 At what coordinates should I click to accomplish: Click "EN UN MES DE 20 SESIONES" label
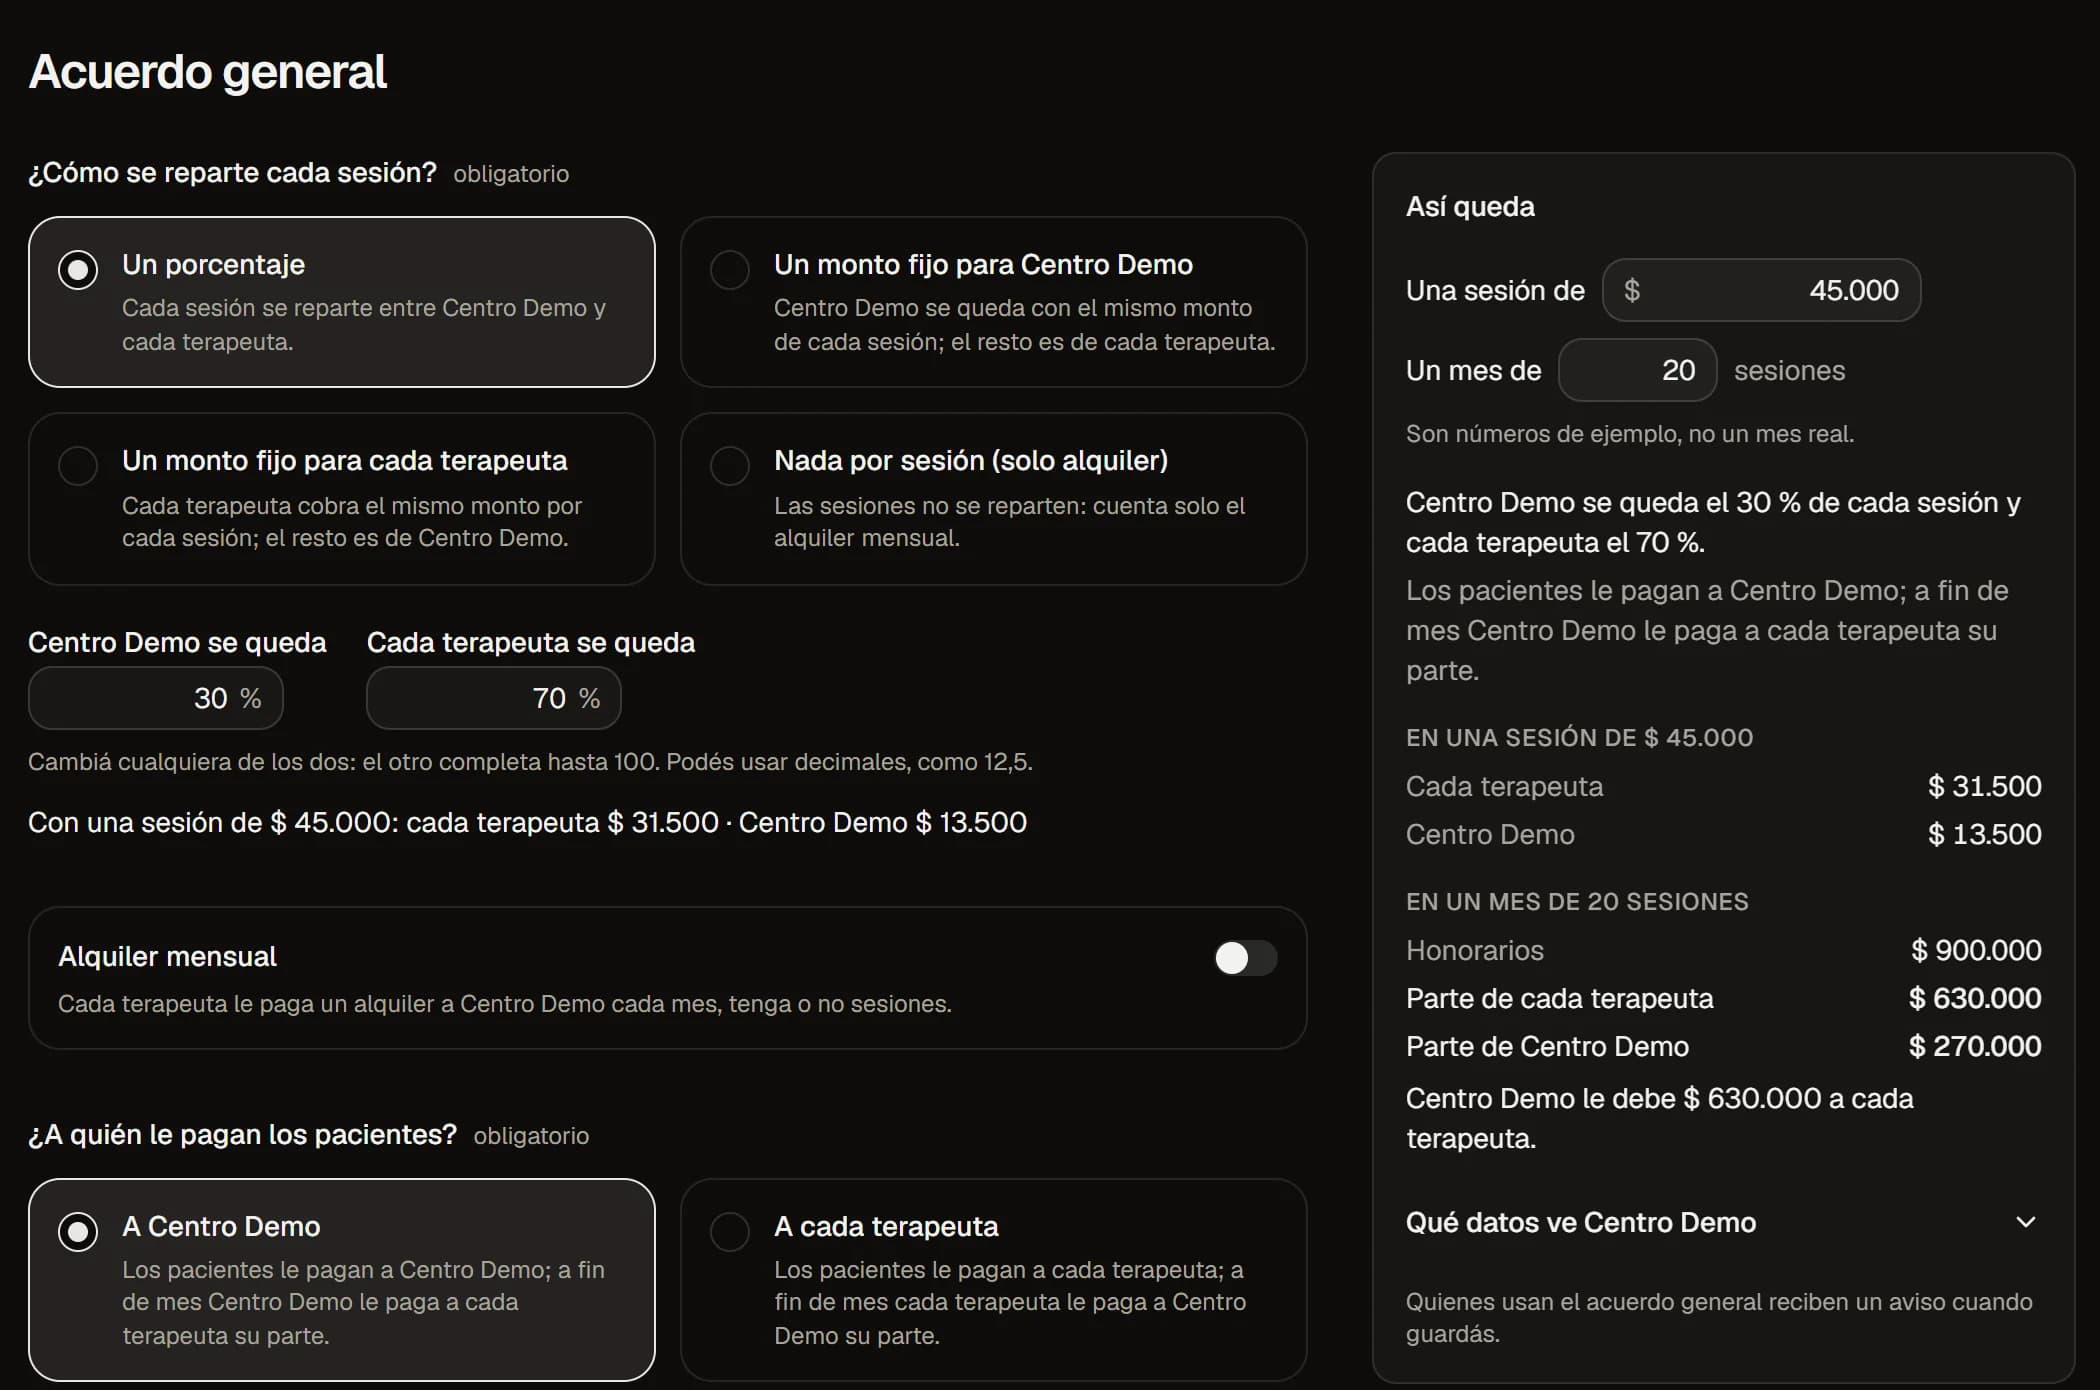point(1577,901)
